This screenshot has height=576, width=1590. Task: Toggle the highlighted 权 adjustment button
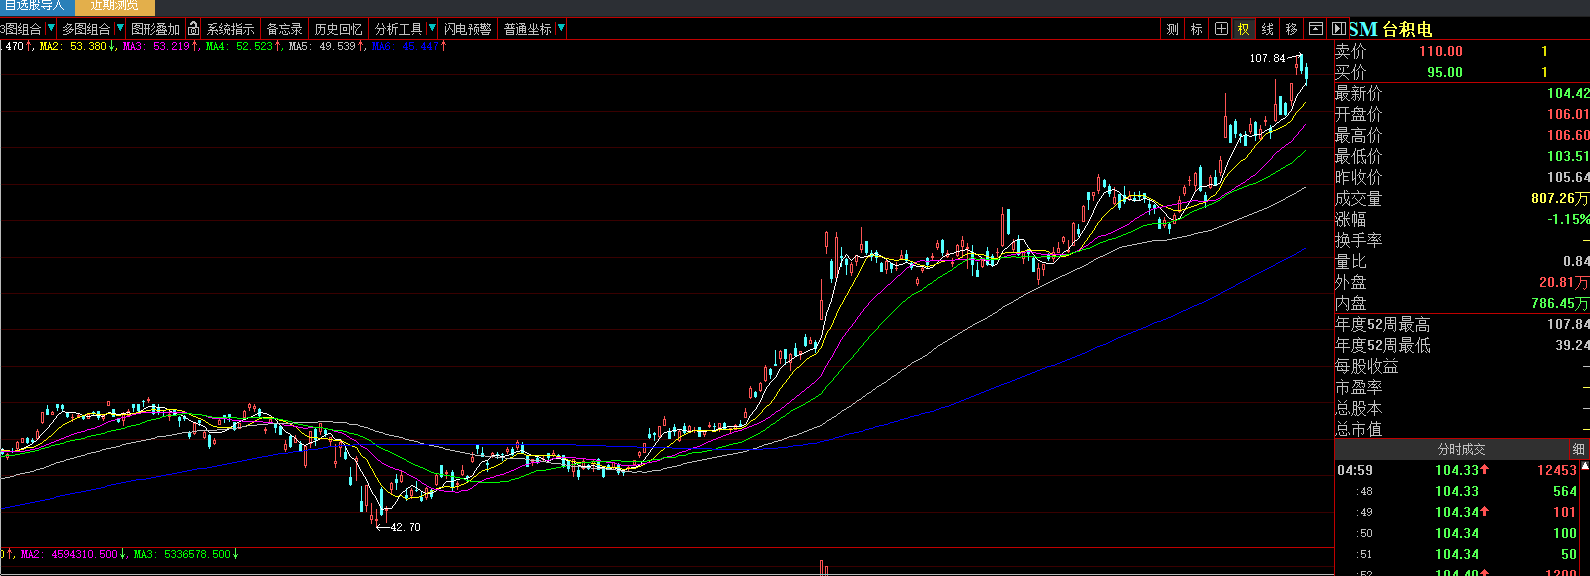tap(1243, 29)
